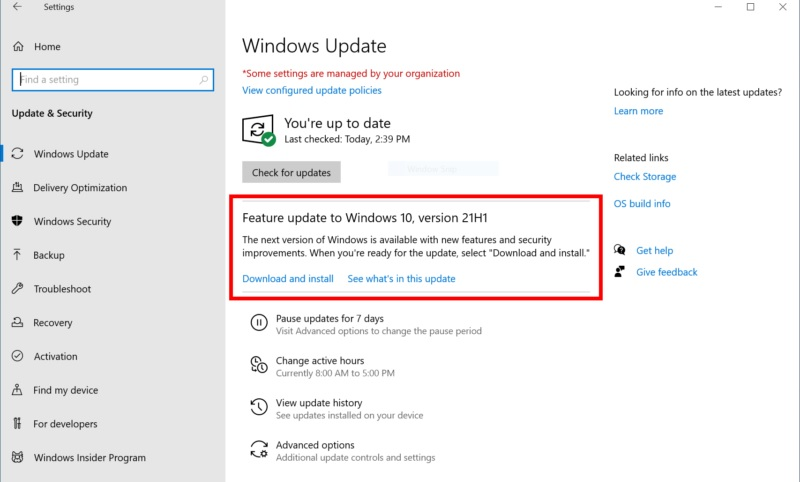Click the back arrow in Settings
This screenshot has height=482, width=800.
tap(17, 7)
